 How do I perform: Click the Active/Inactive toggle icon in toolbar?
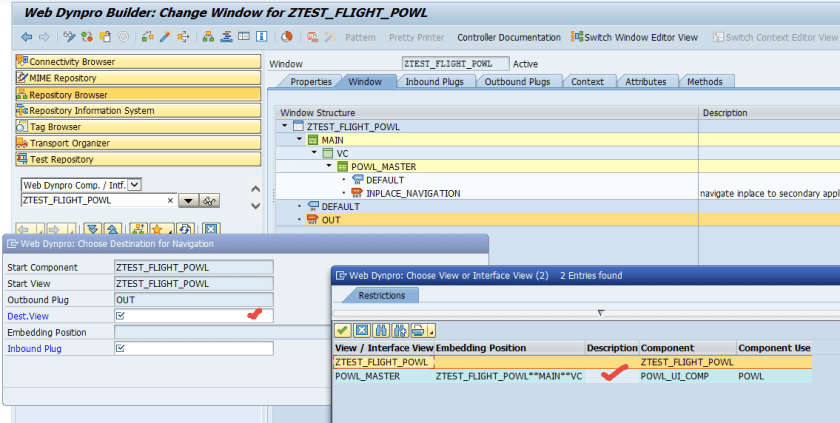(x=87, y=37)
